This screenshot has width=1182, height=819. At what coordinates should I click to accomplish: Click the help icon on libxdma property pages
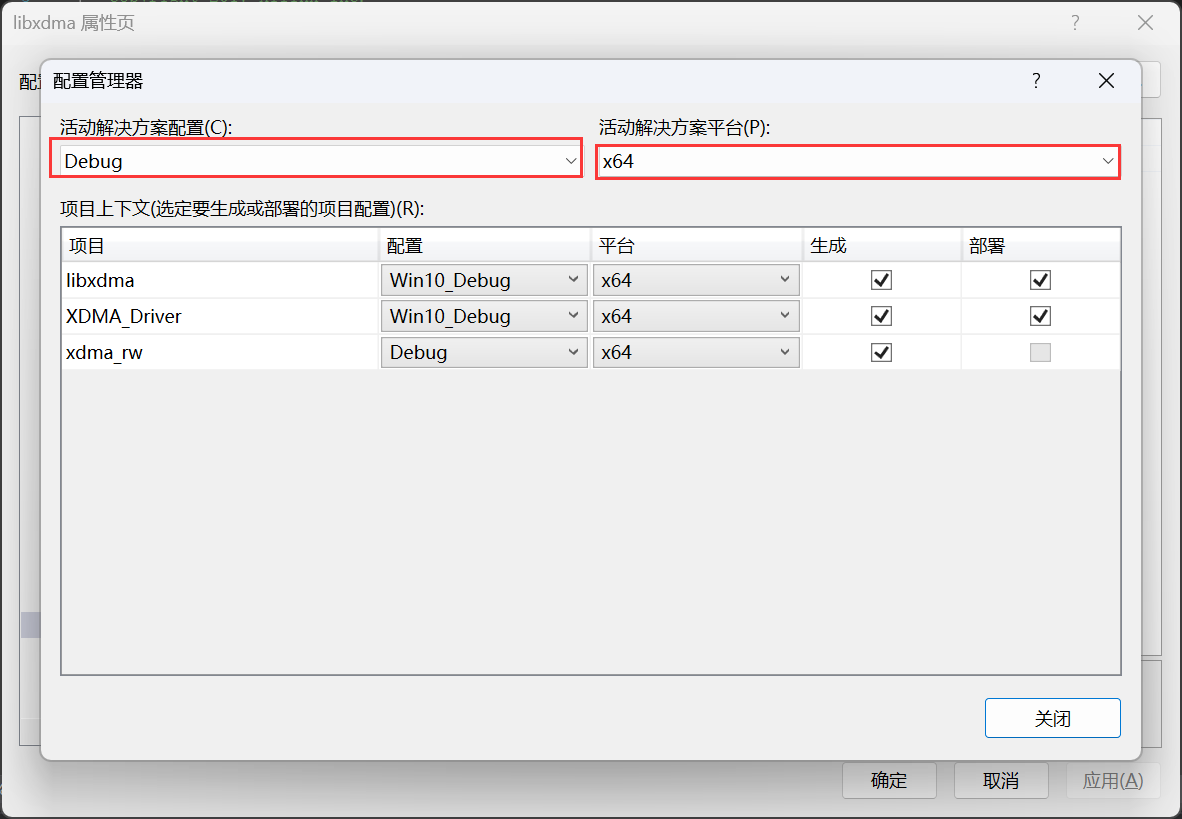click(x=1075, y=22)
